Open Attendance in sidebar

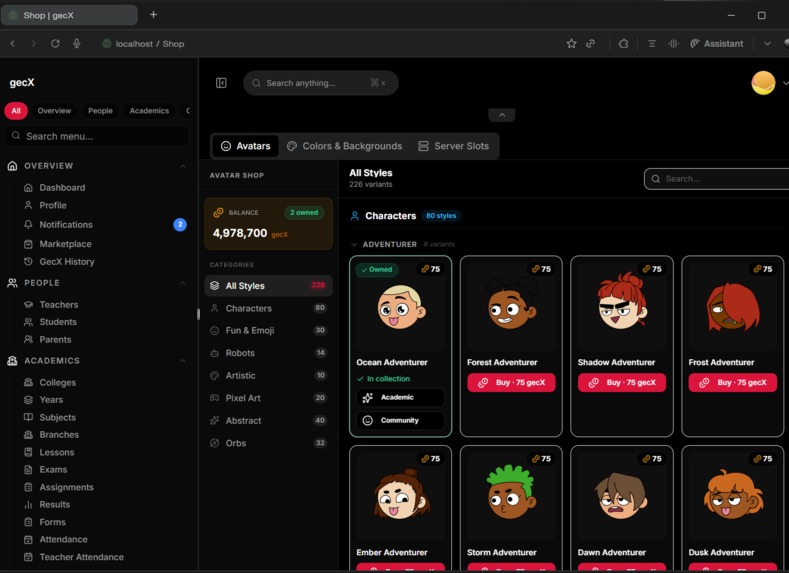(x=63, y=539)
